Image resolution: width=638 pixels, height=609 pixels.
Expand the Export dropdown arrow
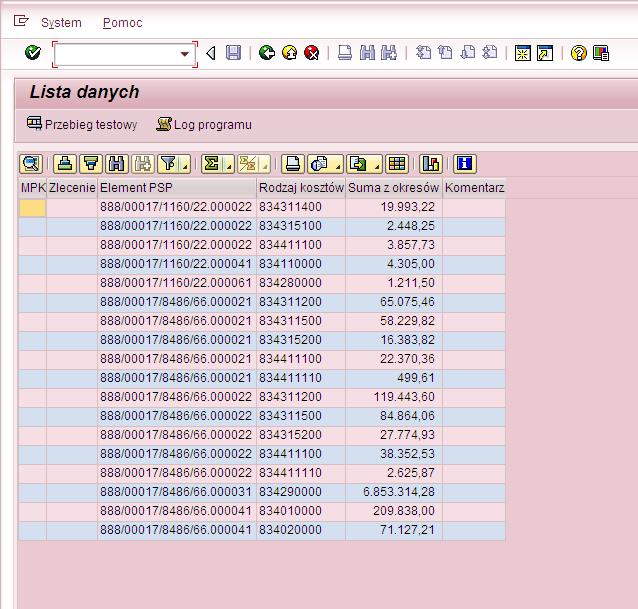click(x=377, y=164)
